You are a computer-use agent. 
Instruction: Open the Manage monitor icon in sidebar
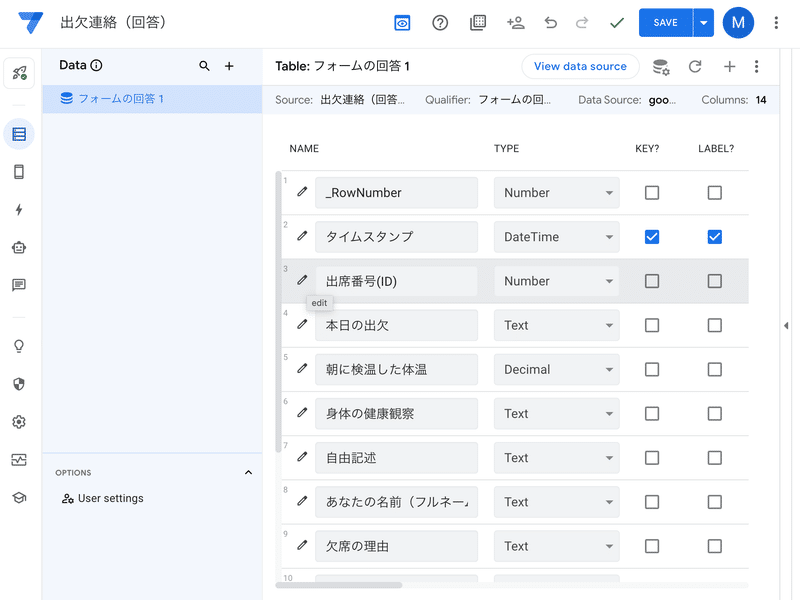[x=19, y=460]
